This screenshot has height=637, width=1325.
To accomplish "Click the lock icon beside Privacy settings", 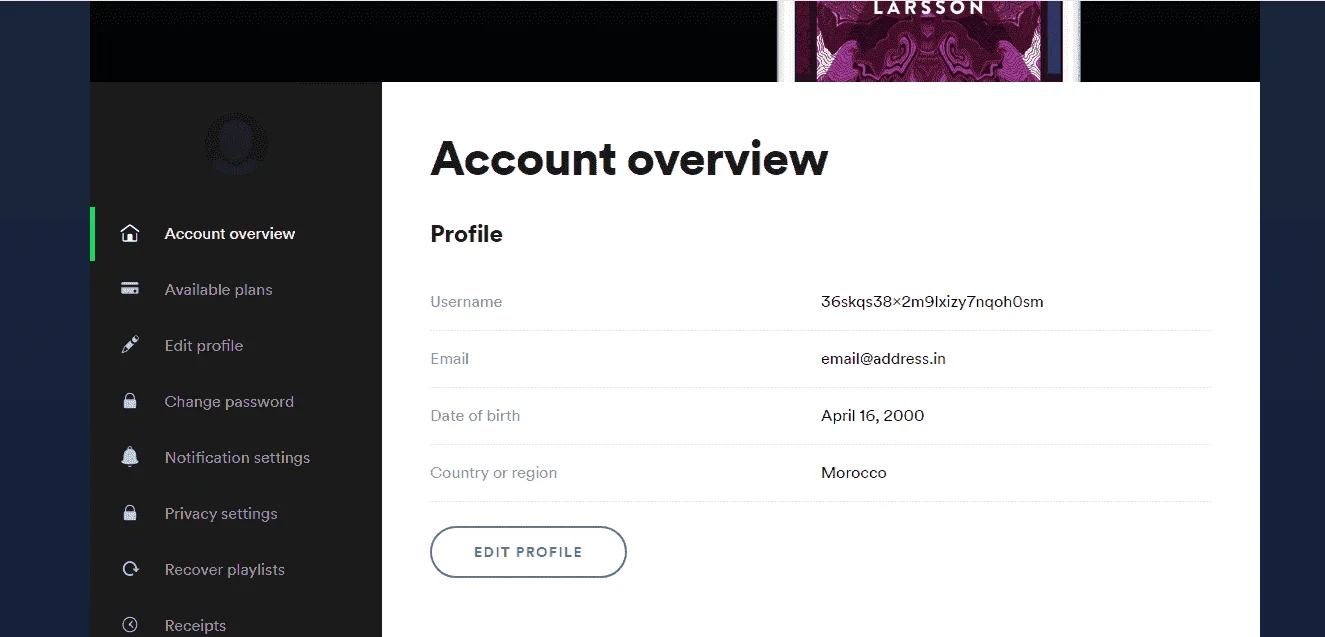I will 129,513.
